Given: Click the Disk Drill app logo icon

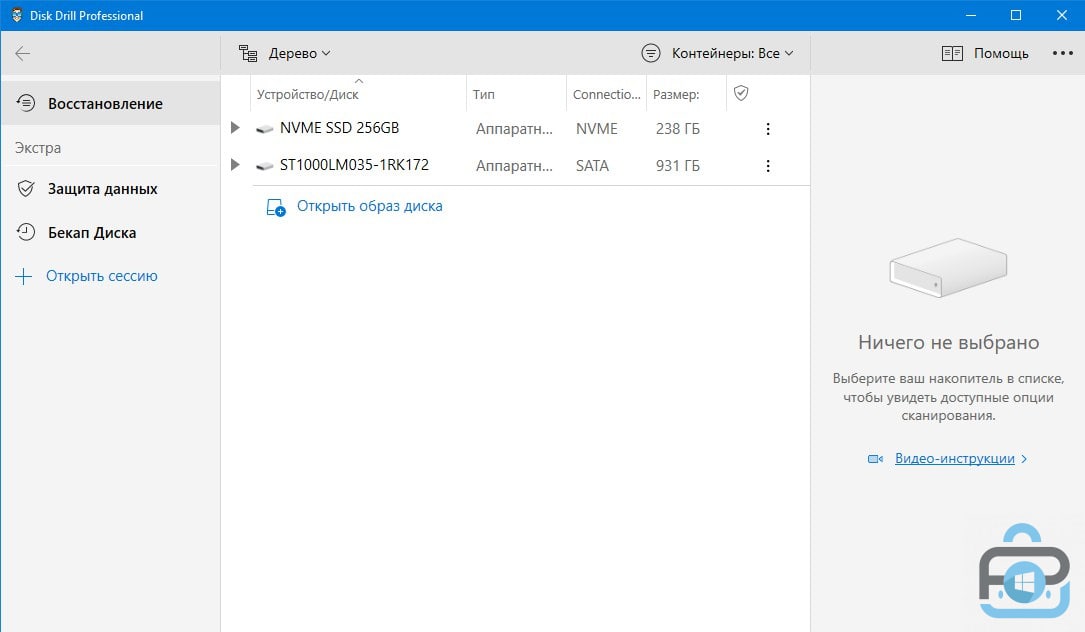Looking at the screenshot, I should point(16,15).
